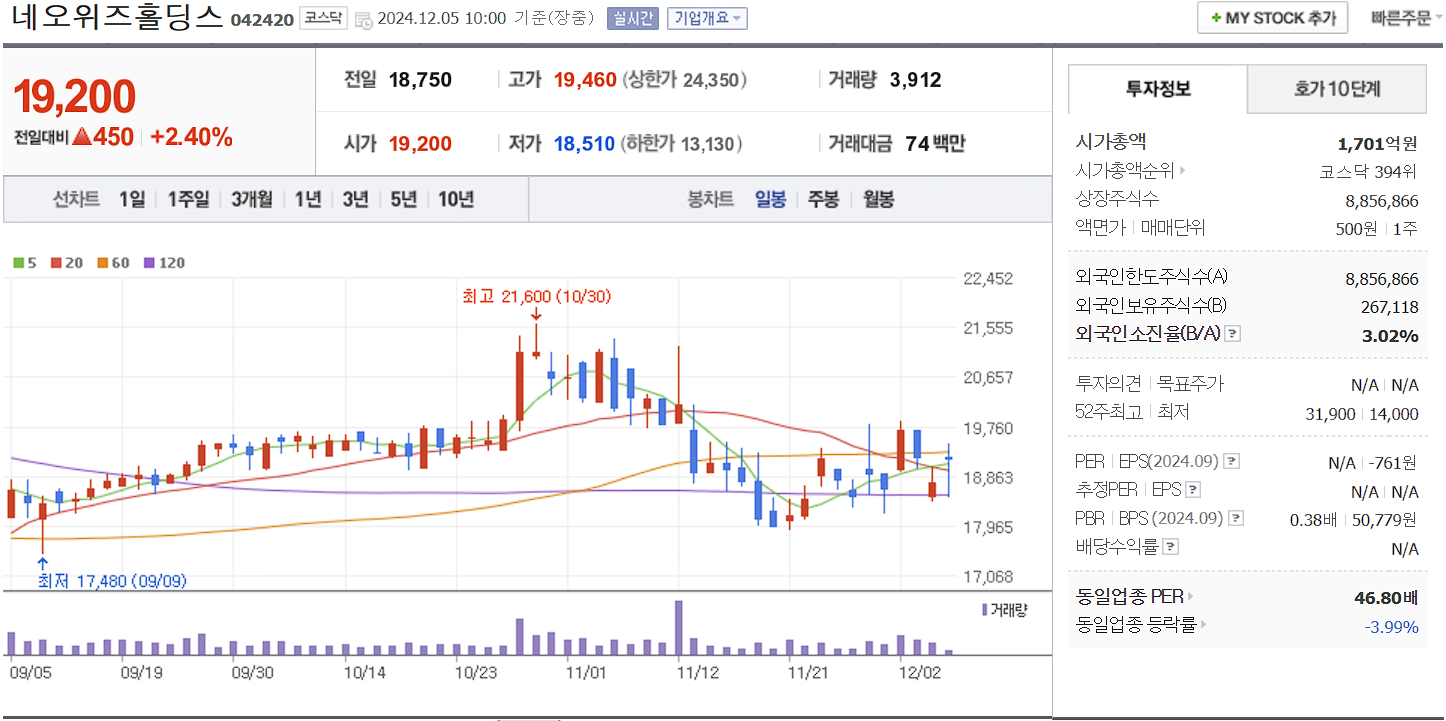Open the 기업개요 dropdown

705,17
